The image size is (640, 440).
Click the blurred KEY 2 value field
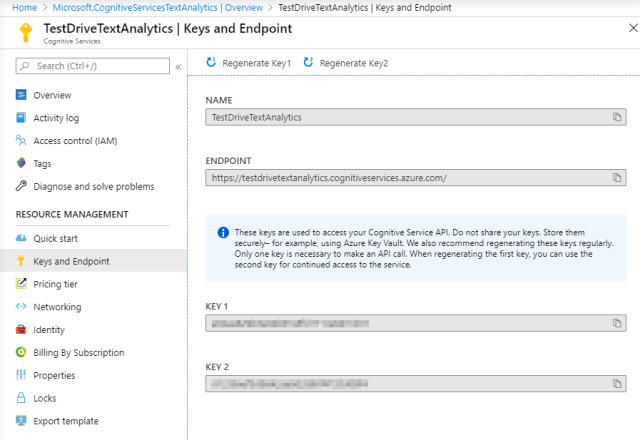click(416, 384)
